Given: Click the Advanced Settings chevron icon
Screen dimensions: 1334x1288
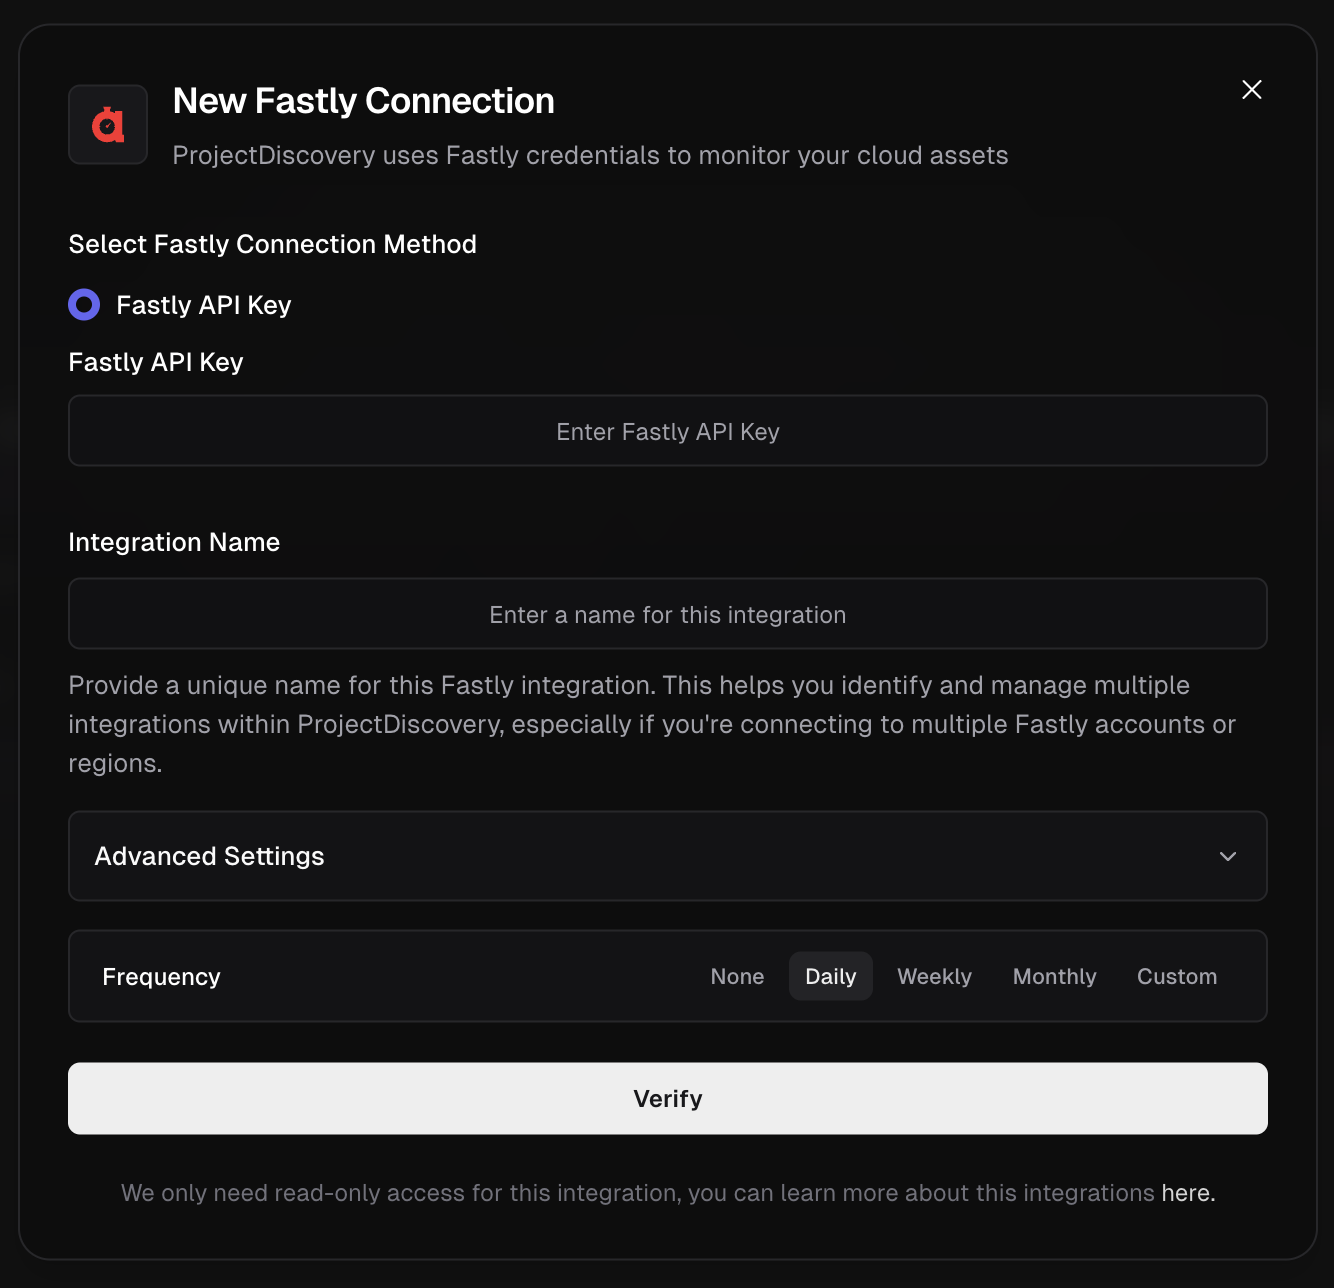Looking at the screenshot, I should coord(1228,857).
